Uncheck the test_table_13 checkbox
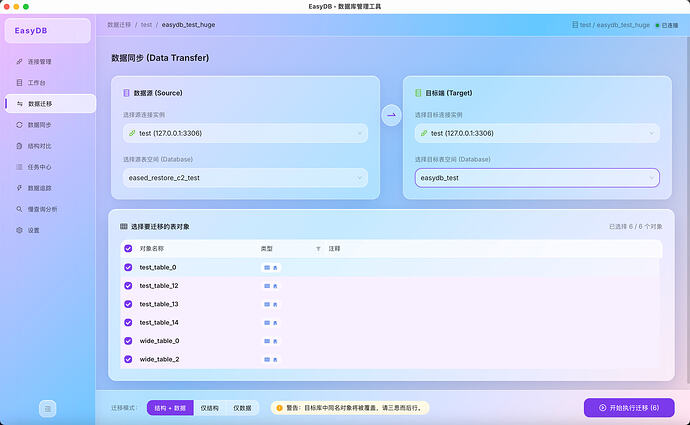 tap(128, 304)
